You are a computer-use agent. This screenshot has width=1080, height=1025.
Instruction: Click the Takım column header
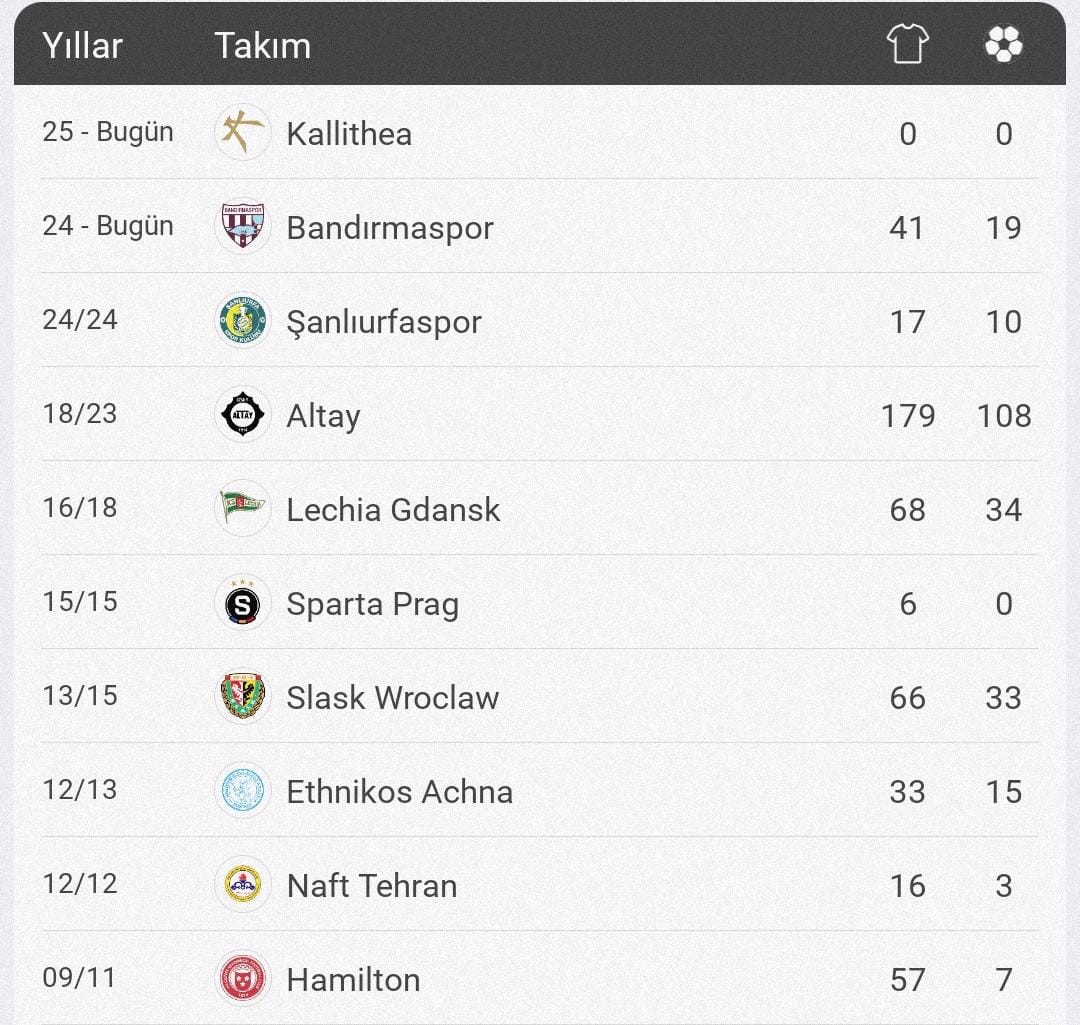[262, 45]
